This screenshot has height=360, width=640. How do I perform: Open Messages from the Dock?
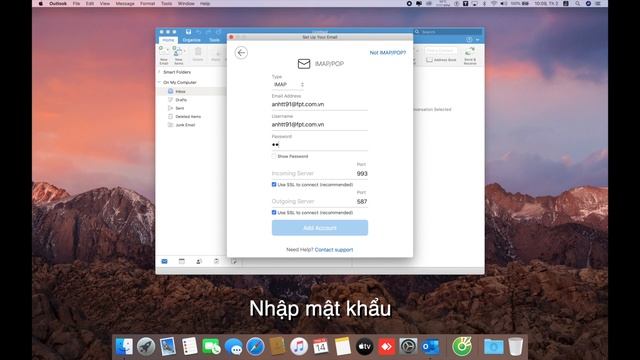[x=233, y=347]
